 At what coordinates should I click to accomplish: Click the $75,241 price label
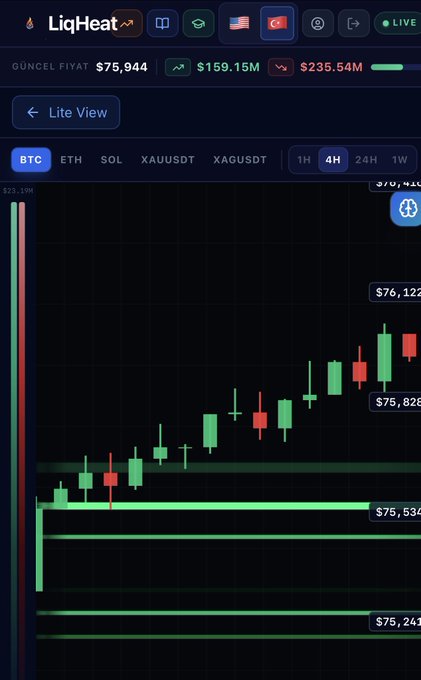[x=396, y=622]
